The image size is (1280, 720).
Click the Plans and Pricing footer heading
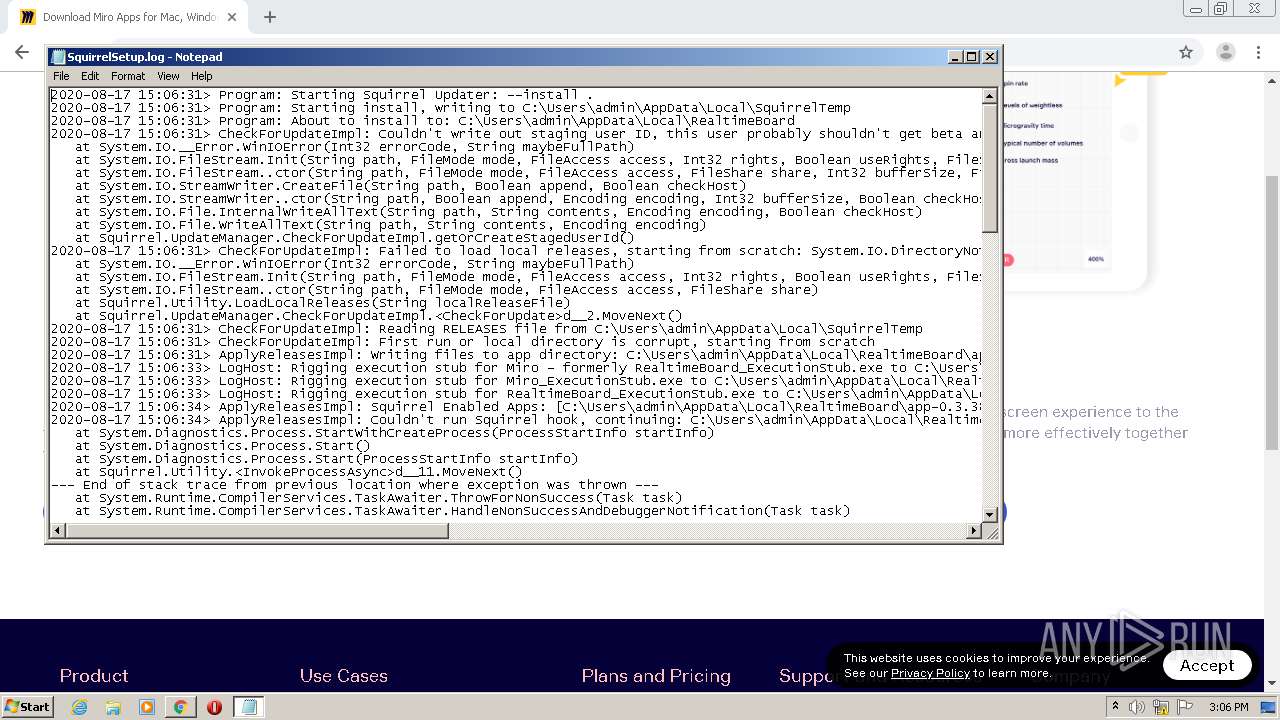click(x=656, y=676)
